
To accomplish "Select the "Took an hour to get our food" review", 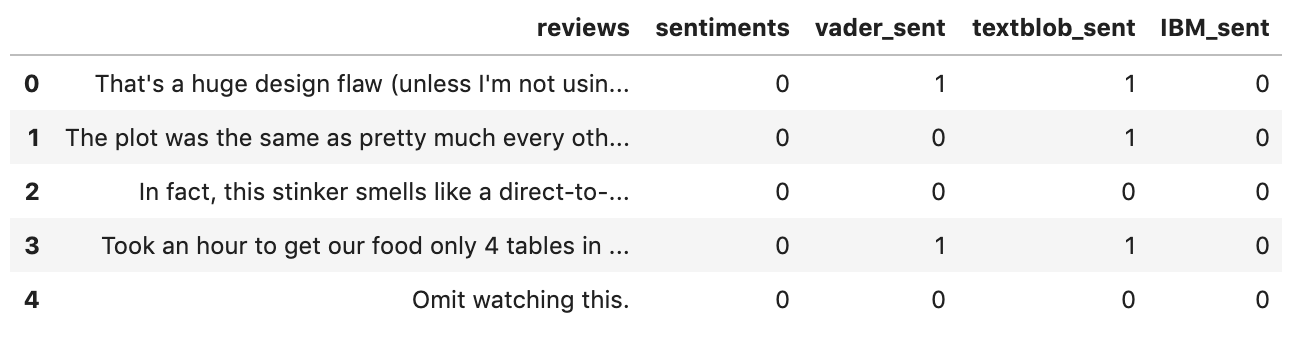I will tap(365, 246).
